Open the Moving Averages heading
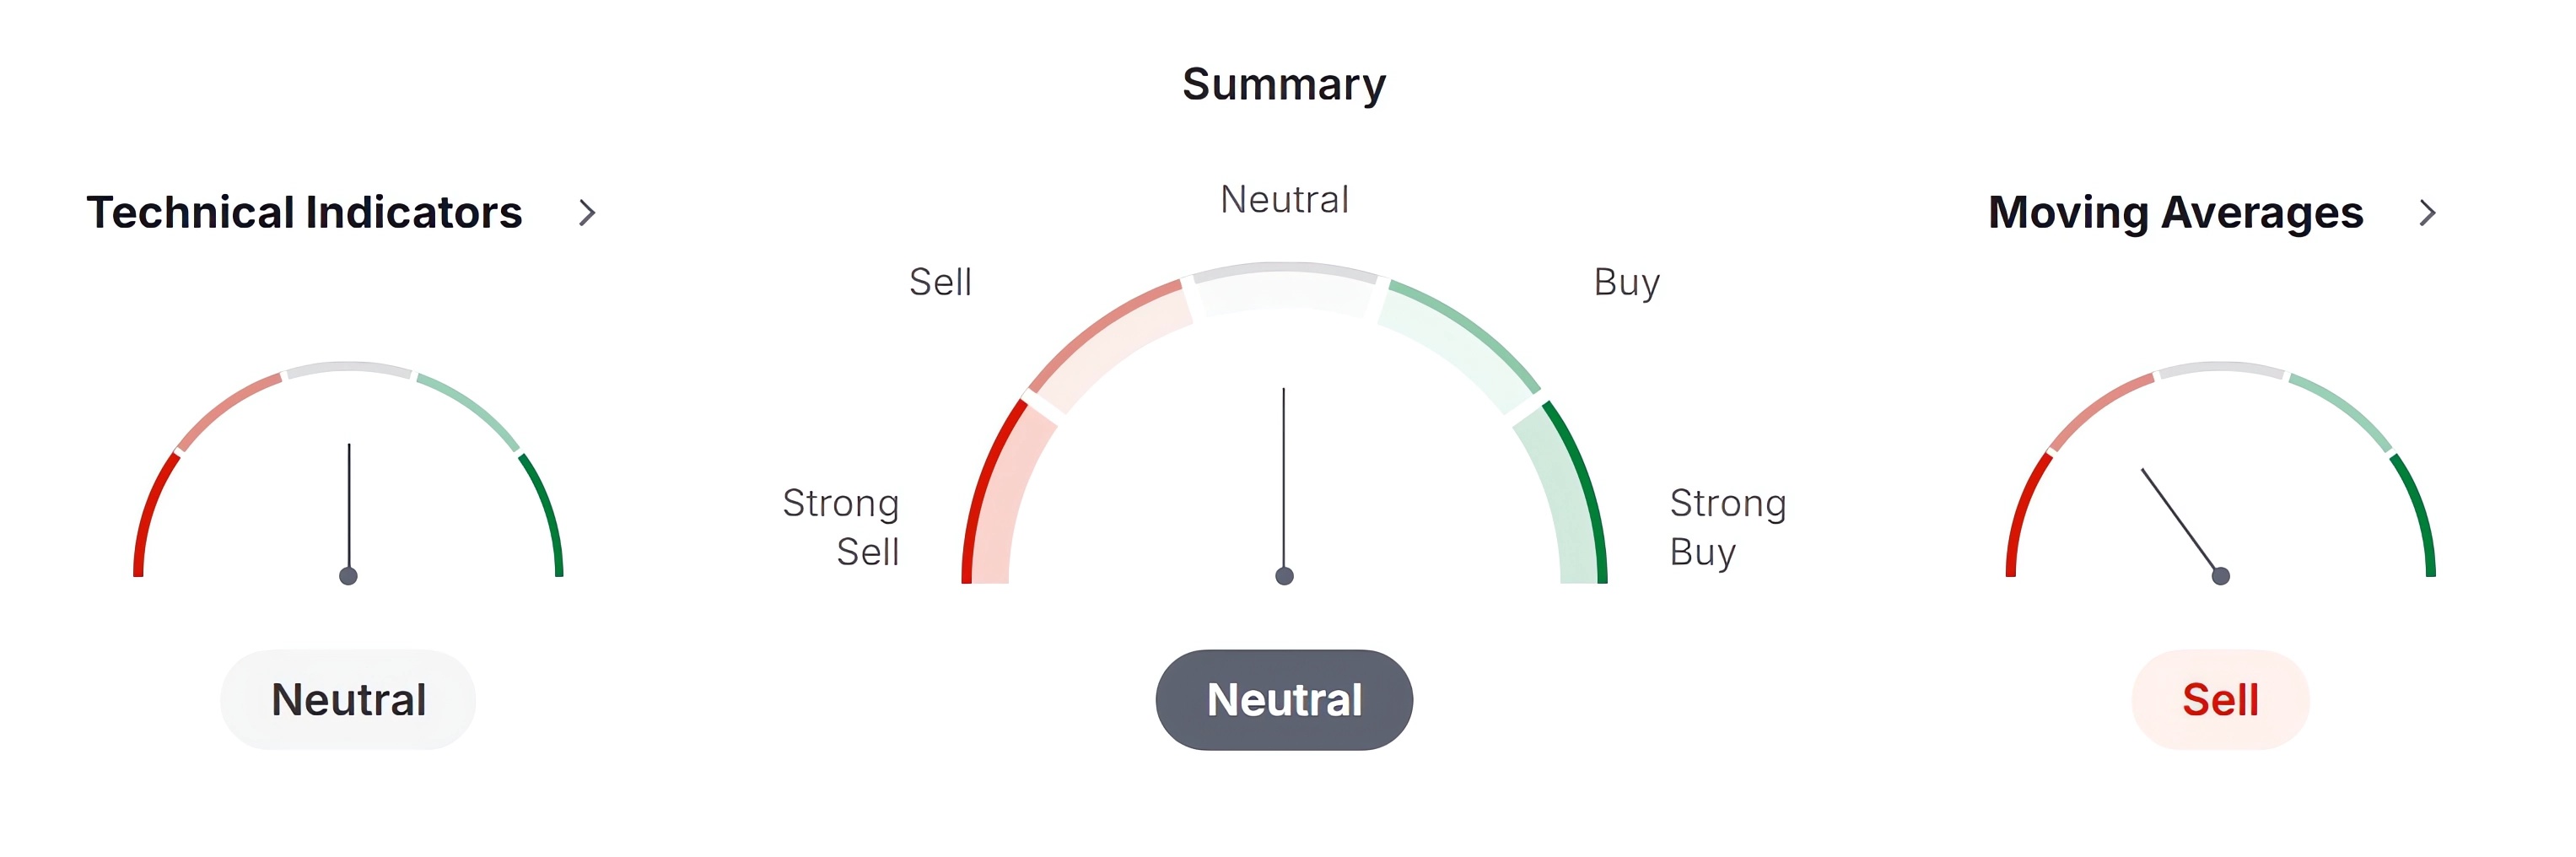The image size is (2576, 857). coord(2175,213)
